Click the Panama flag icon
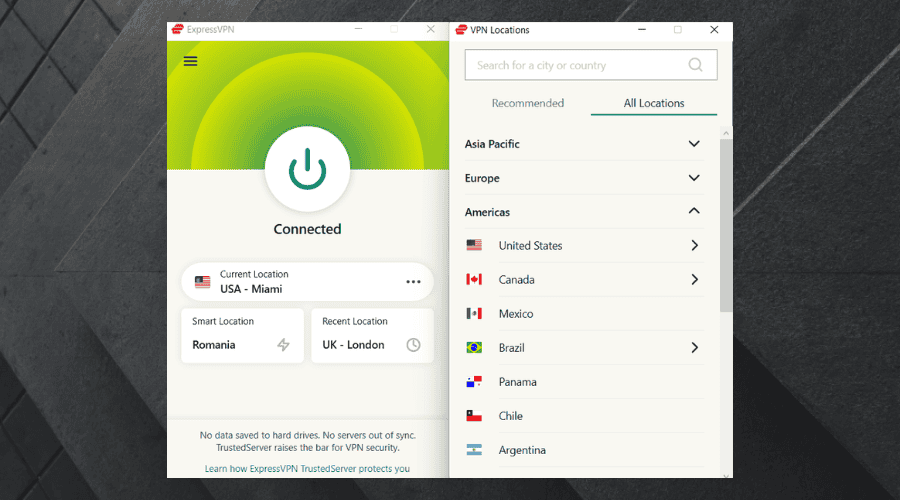Screen dimensions: 900x500 [474, 382]
